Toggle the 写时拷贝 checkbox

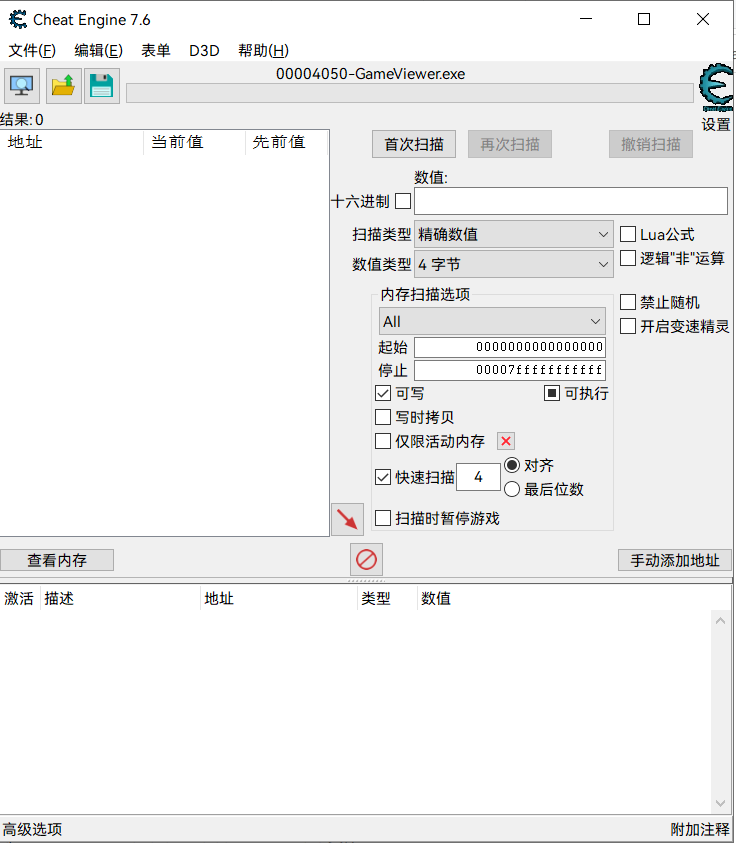pyautogui.click(x=383, y=417)
